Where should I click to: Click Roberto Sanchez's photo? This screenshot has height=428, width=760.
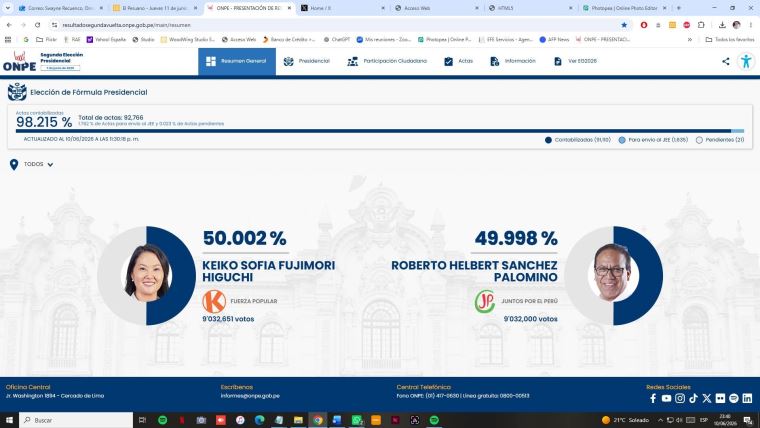(x=613, y=274)
